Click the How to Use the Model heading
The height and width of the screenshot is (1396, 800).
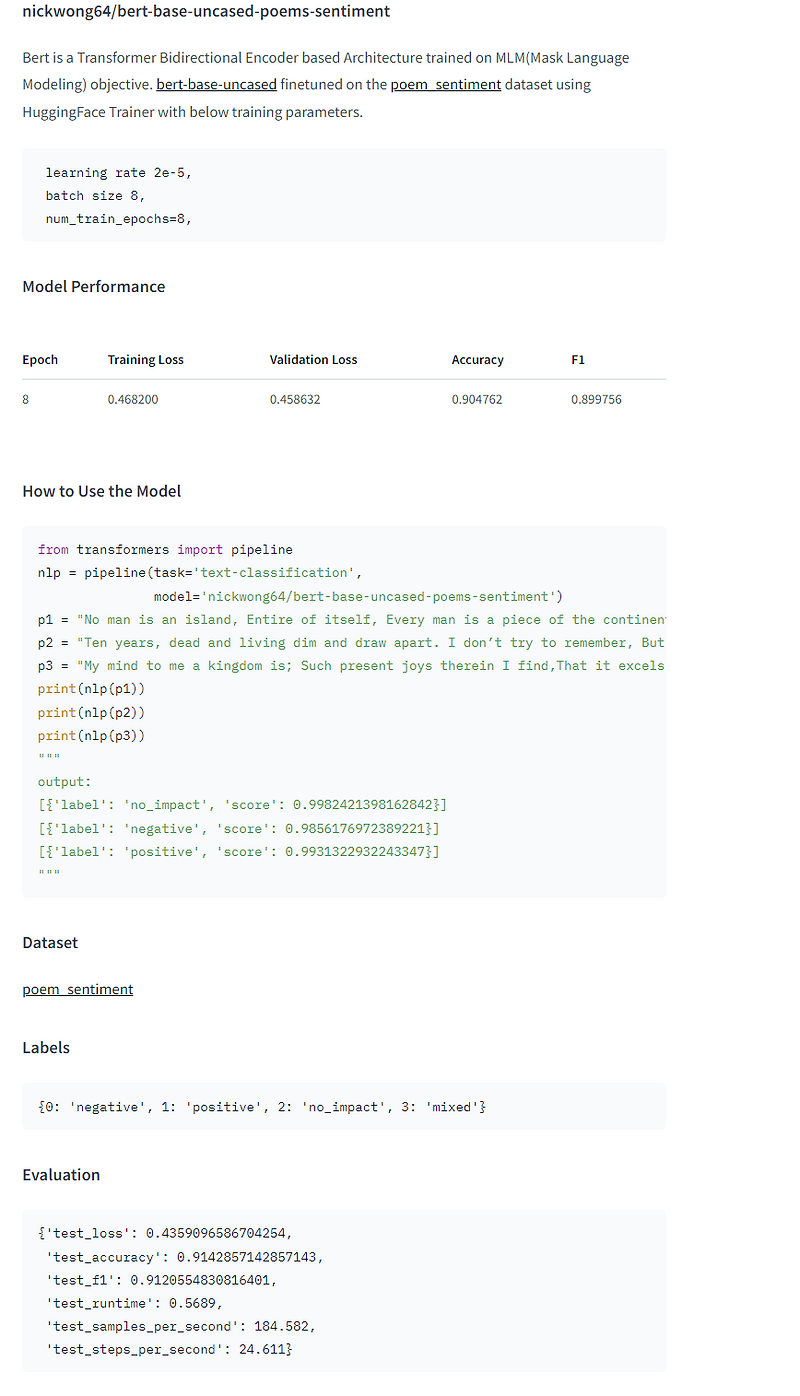(x=102, y=491)
